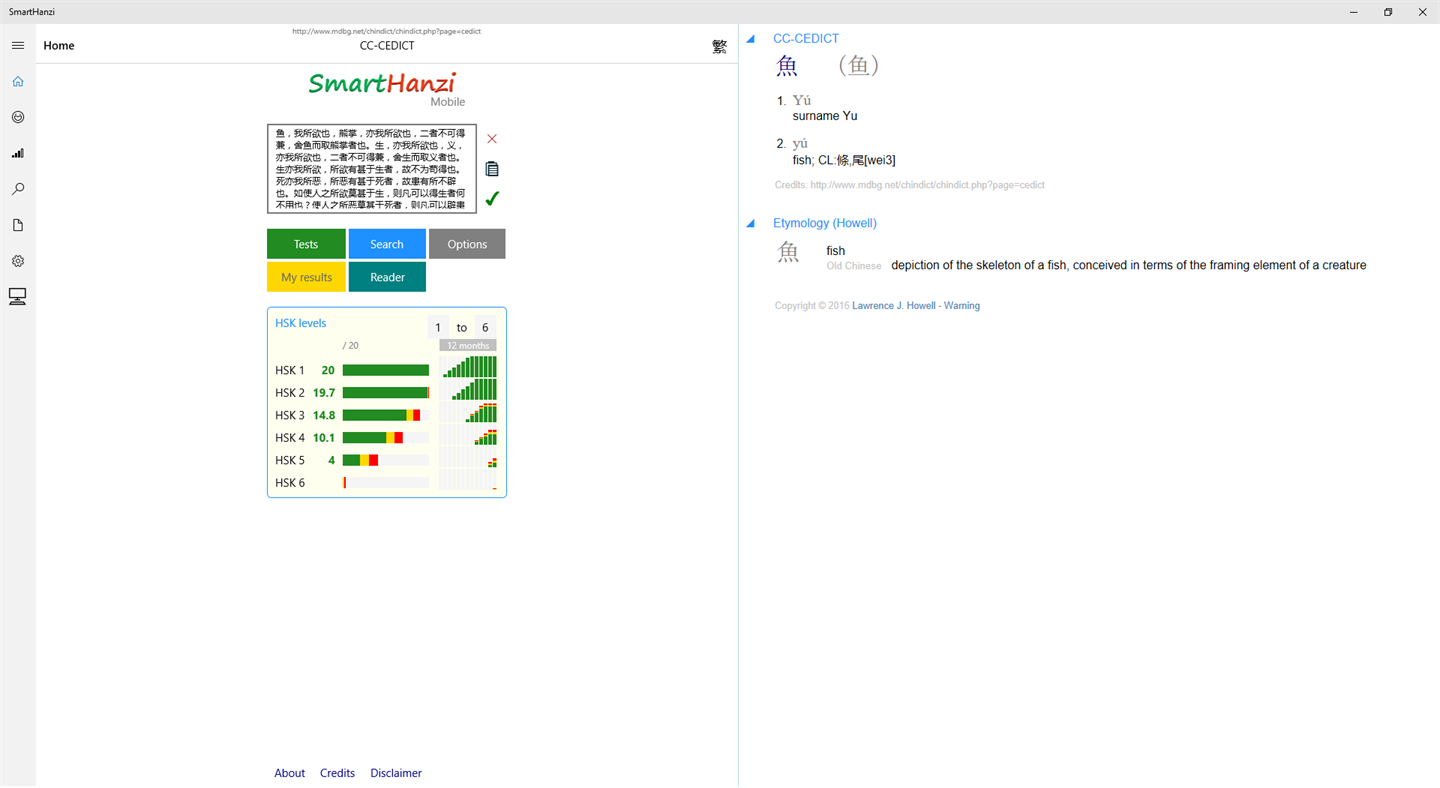
Task: Click the 12 months period label
Action: coord(468,346)
